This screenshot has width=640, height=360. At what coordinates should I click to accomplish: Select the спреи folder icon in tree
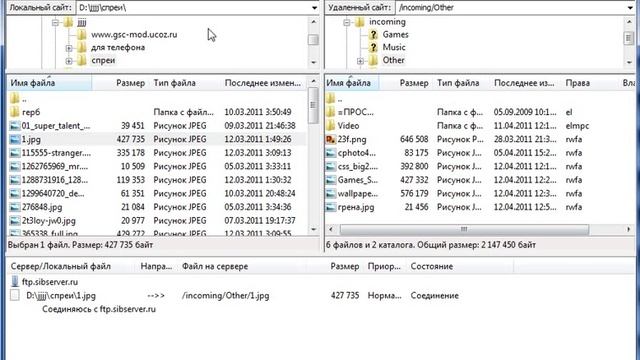(82, 60)
